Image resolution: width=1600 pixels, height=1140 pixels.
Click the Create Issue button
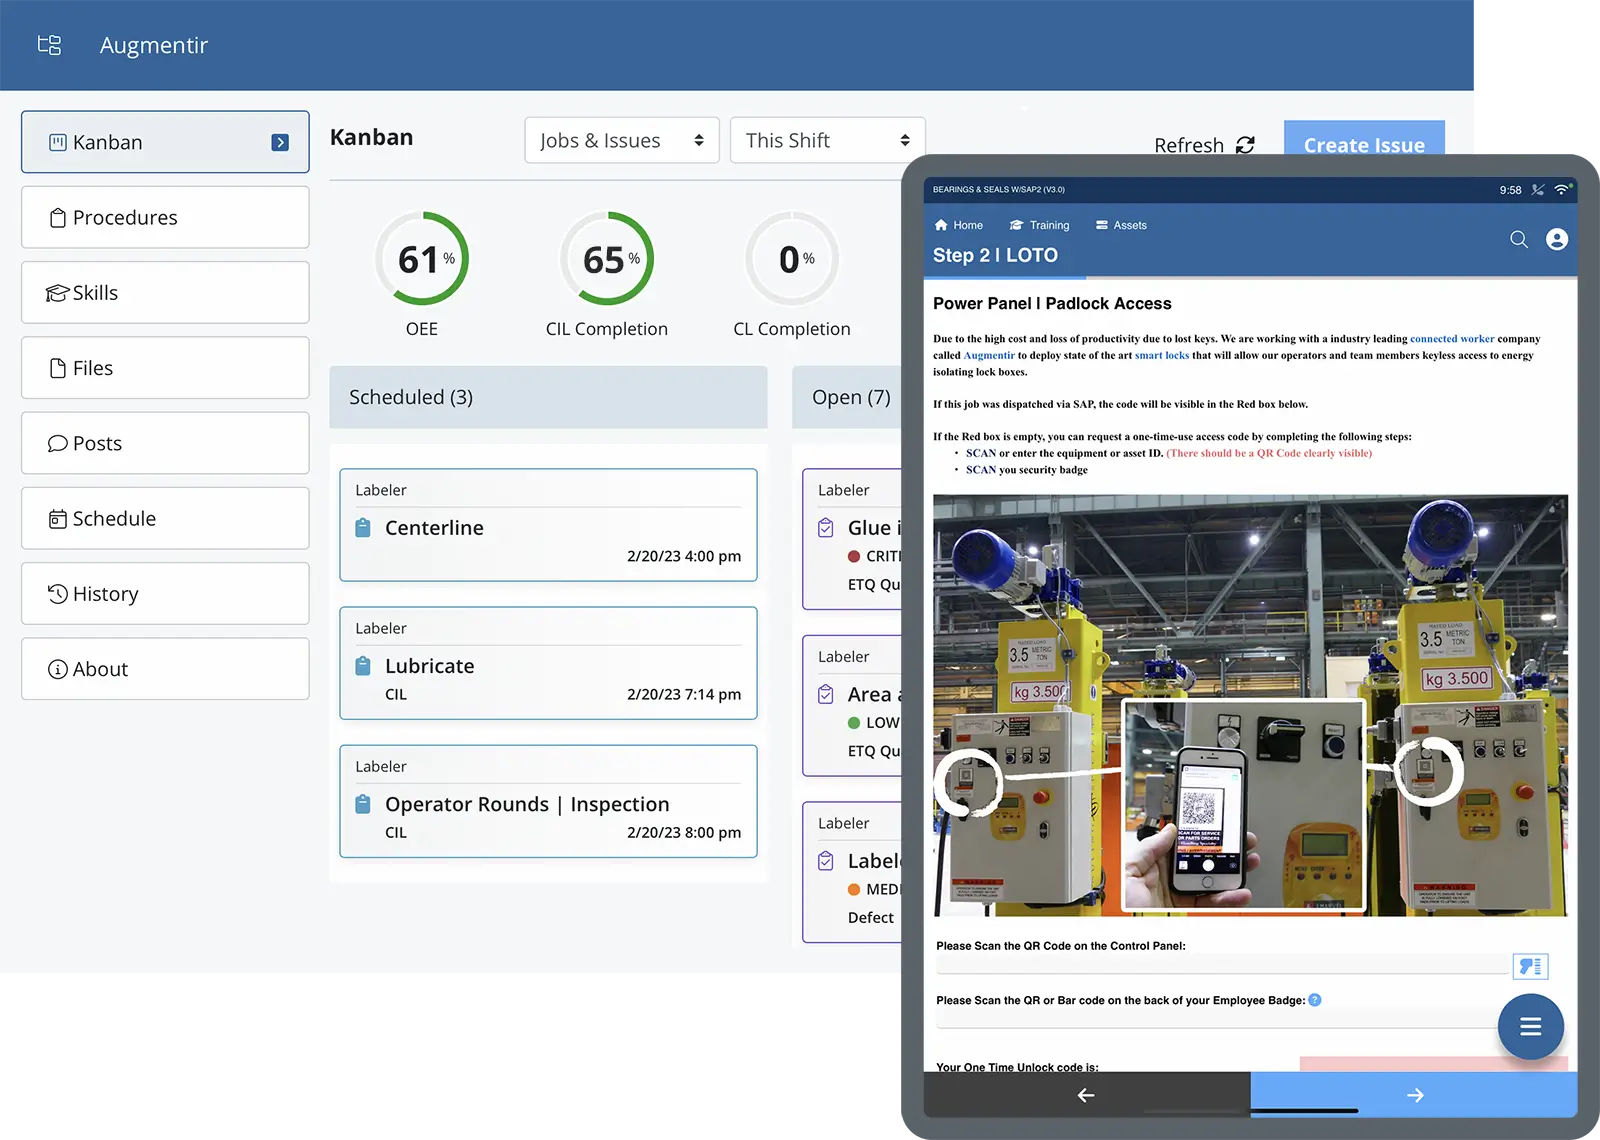point(1364,138)
